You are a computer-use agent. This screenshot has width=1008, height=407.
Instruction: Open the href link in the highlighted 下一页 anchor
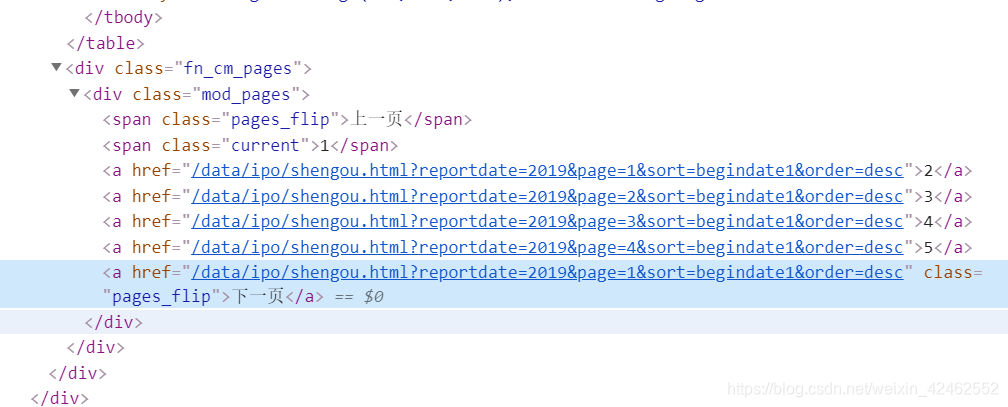click(547, 273)
